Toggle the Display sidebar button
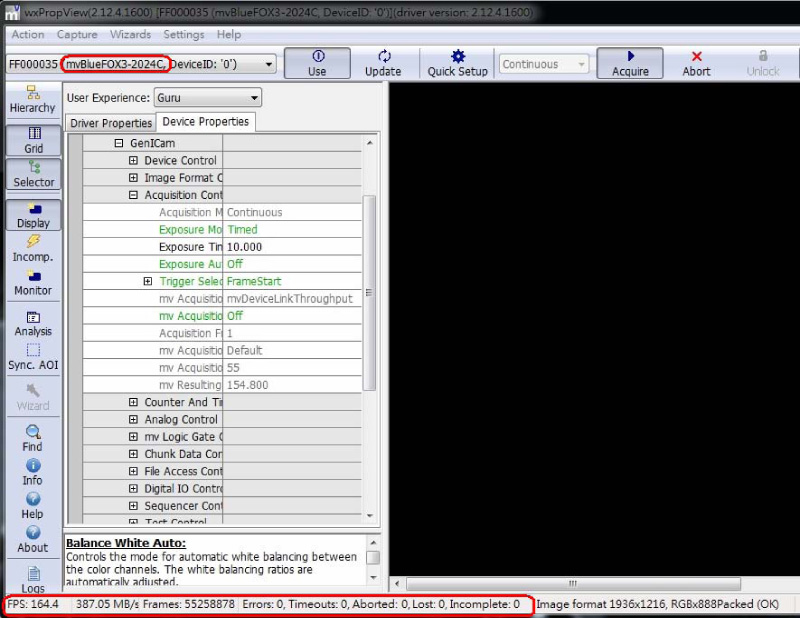The height and width of the screenshot is (618, 800). 33,215
